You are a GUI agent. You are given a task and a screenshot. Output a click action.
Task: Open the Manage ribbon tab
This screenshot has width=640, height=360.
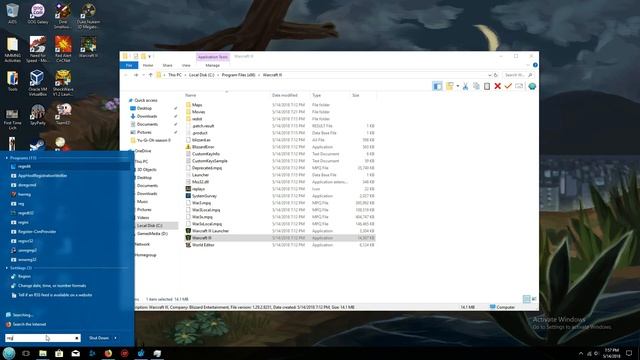213,65
